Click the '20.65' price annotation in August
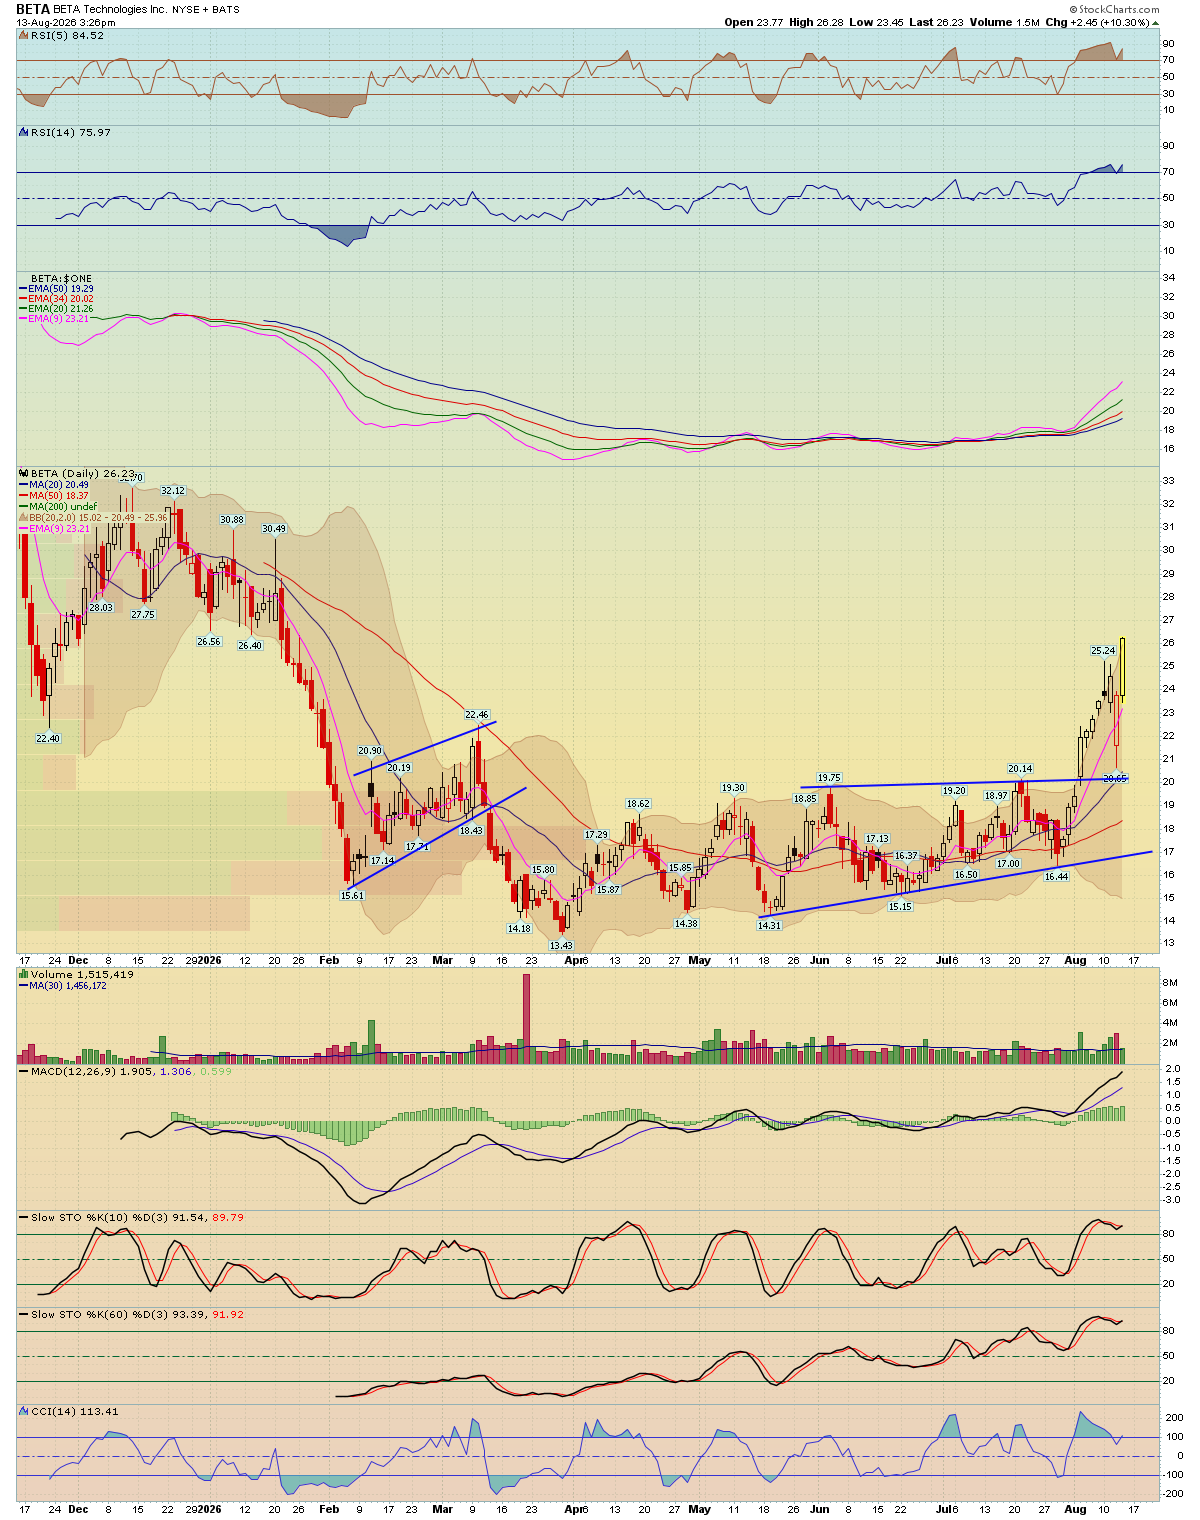1200x1520 pixels. point(1115,777)
